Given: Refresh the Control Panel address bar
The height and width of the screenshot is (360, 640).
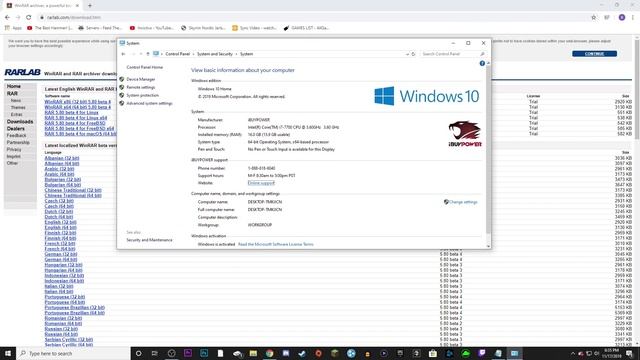Looking at the screenshot, I should [413, 54].
